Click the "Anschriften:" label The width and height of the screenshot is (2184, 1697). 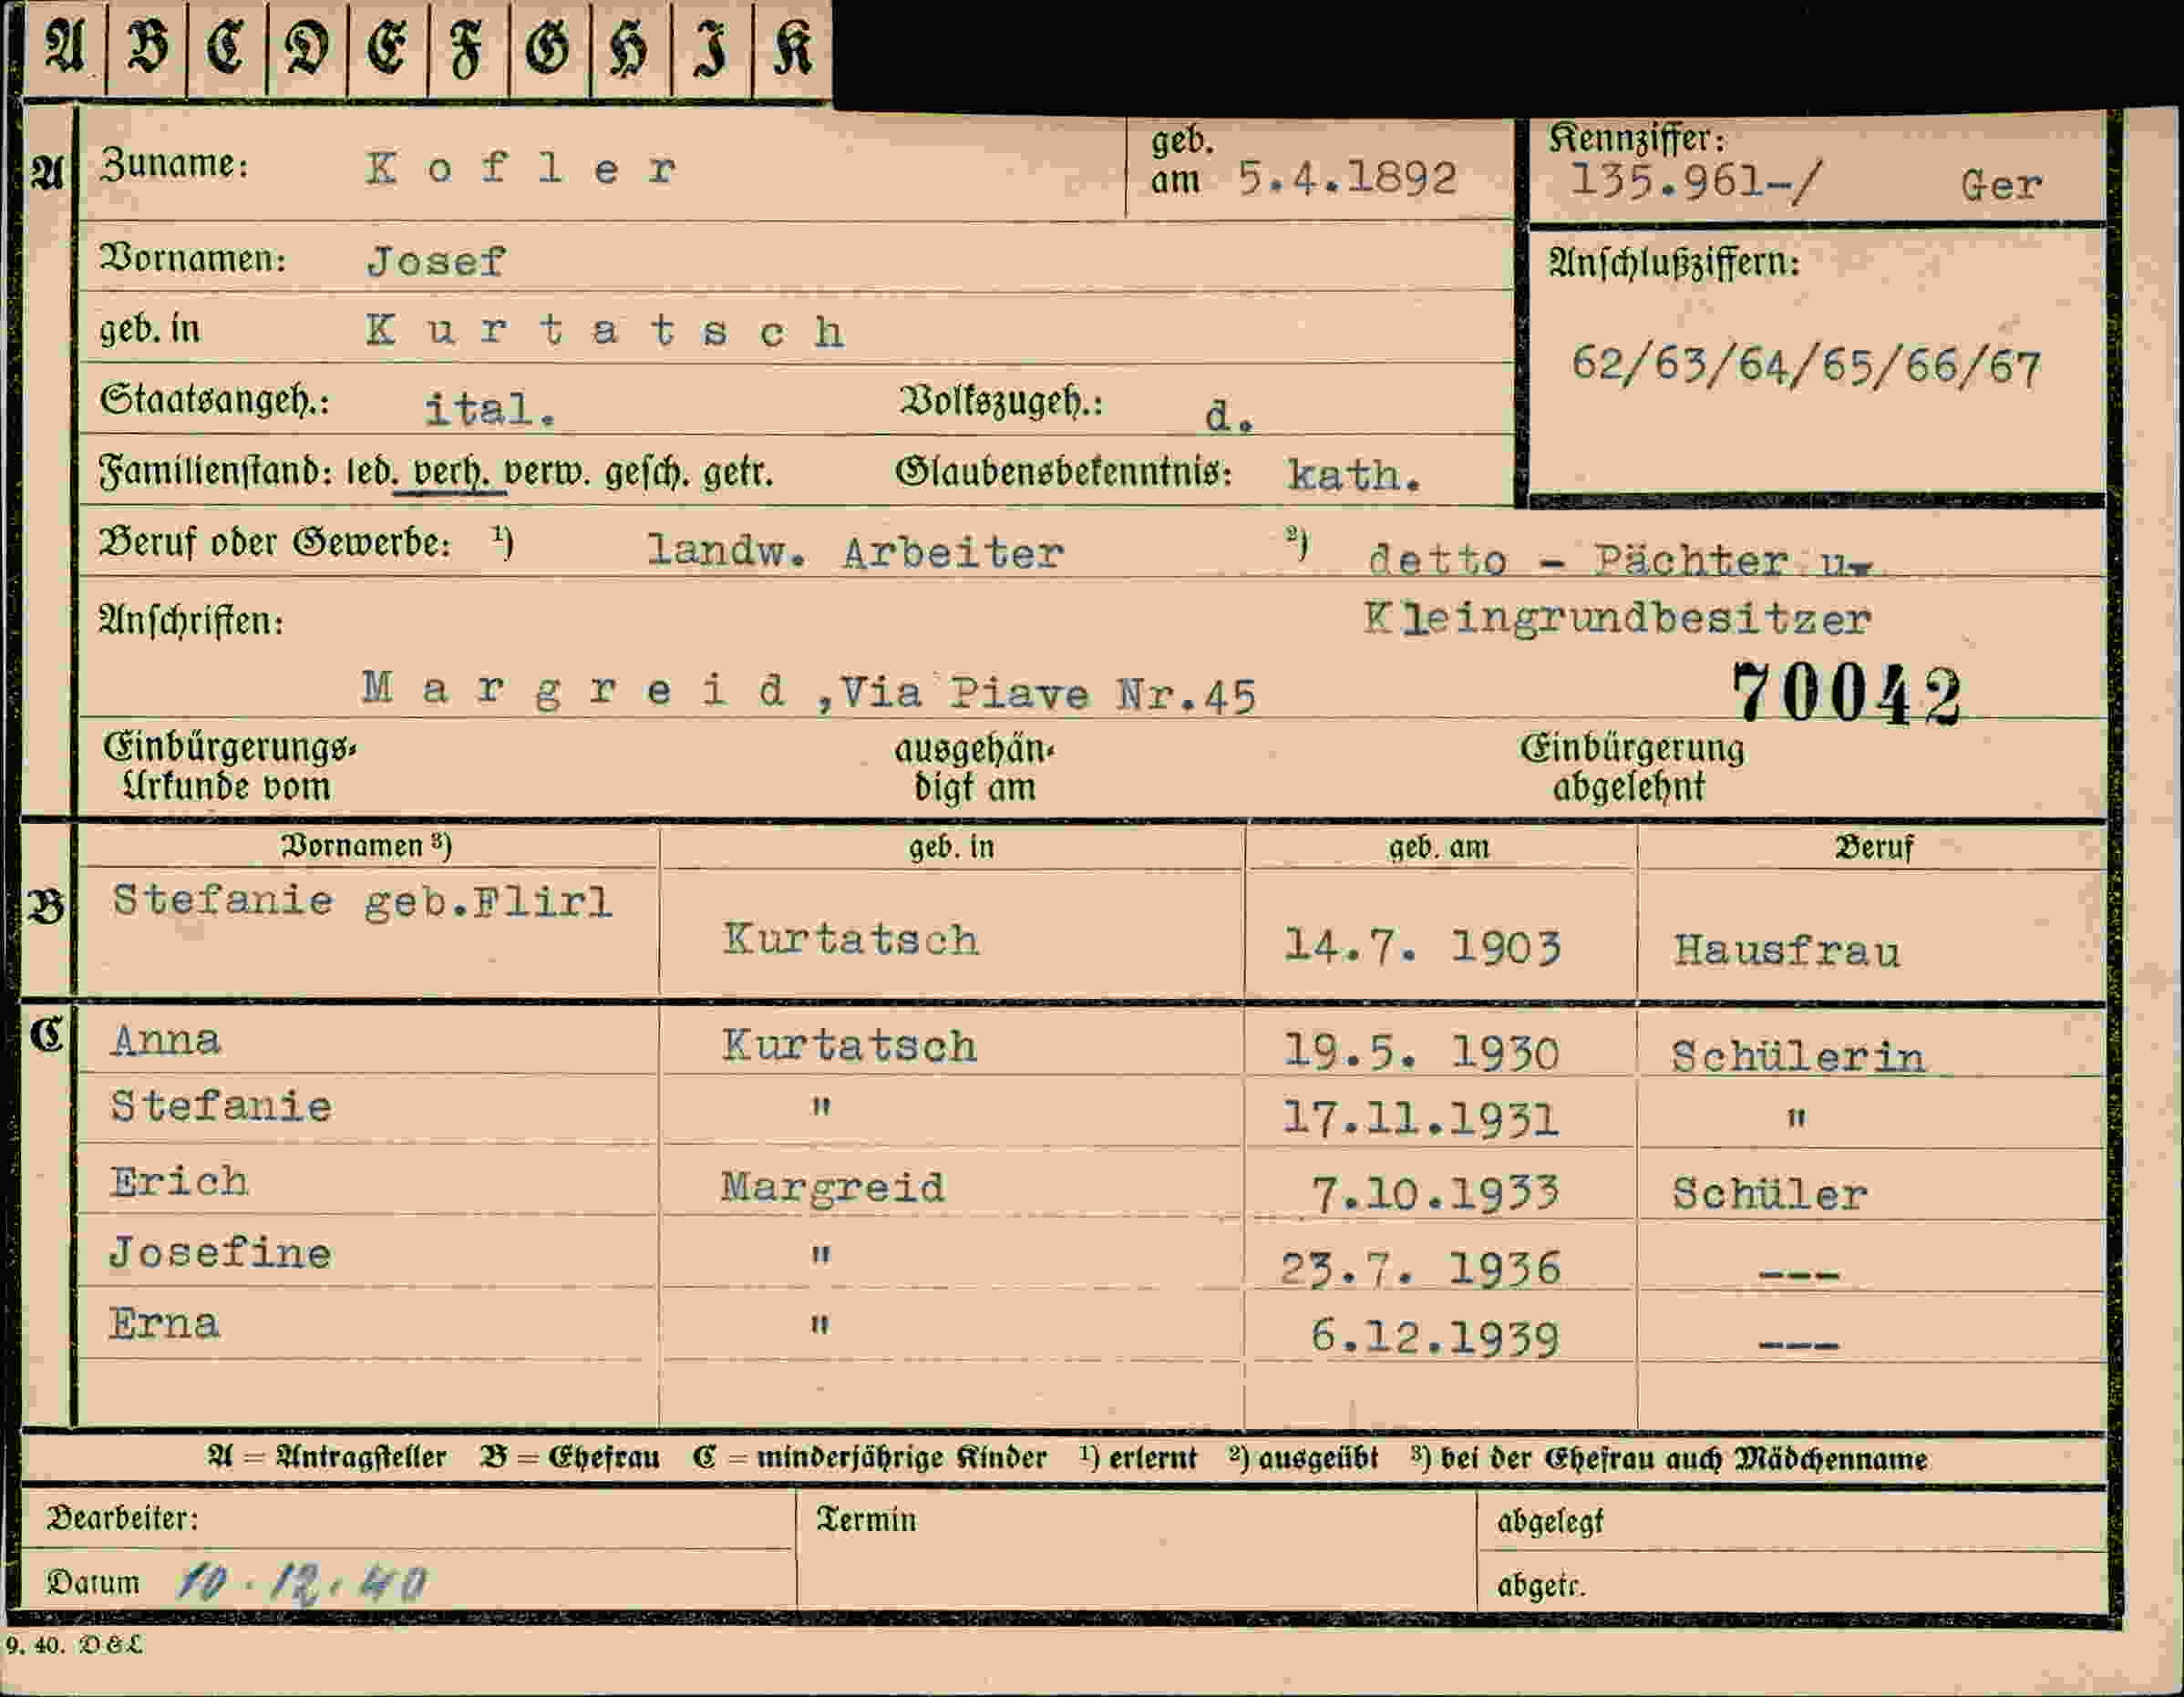click(191, 622)
